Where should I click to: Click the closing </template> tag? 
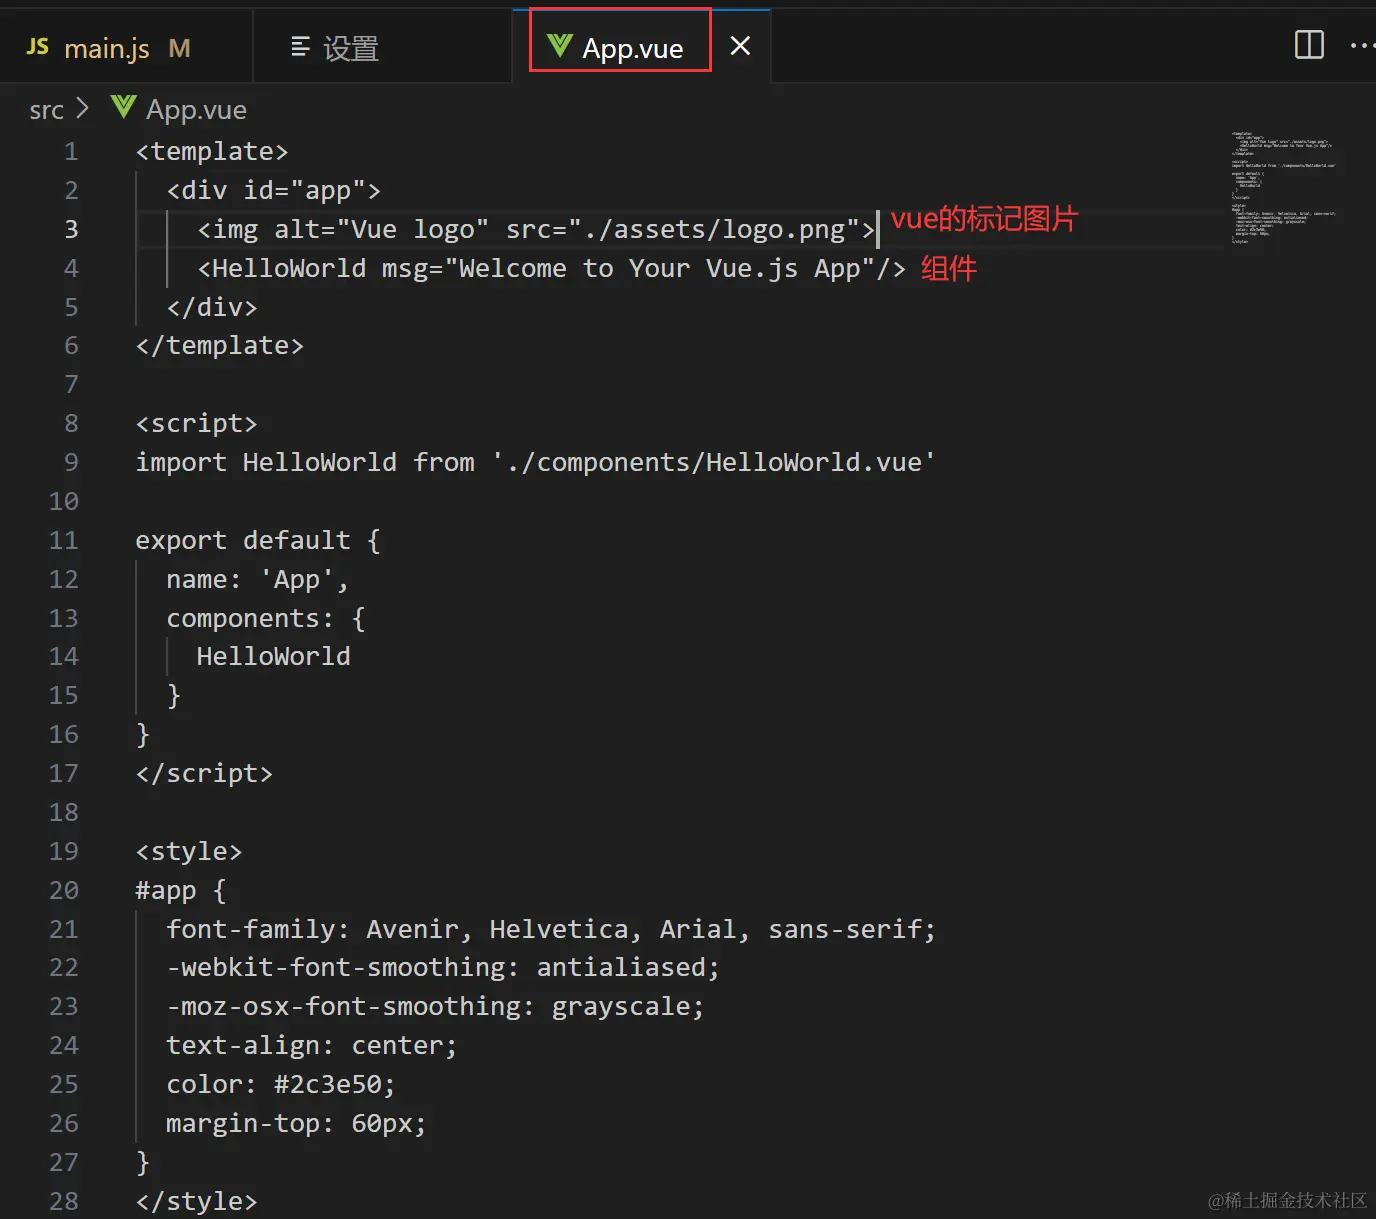pos(219,346)
